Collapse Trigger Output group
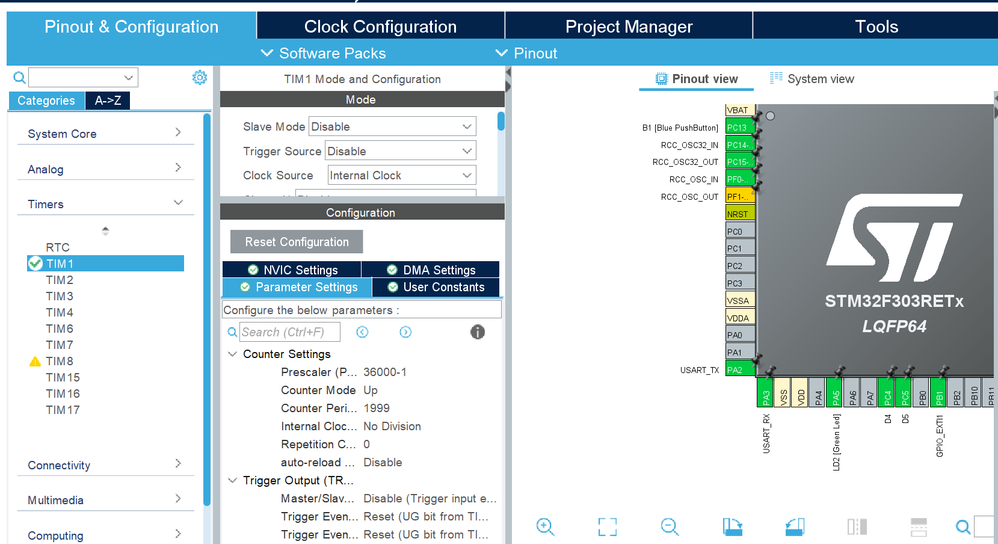Screen dimensions: 998x544 pyautogui.click(x=232, y=480)
